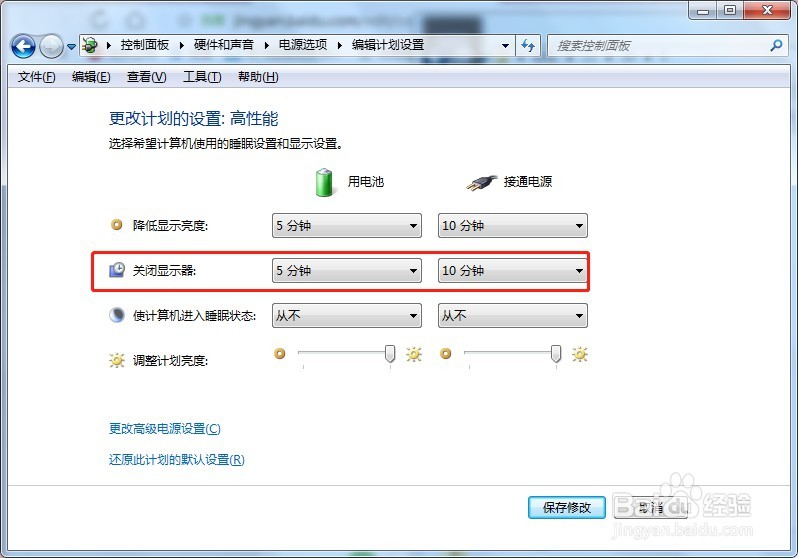
Task: Open battery dim display dropdown
Action: pyautogui.click(x=347, y=226)
